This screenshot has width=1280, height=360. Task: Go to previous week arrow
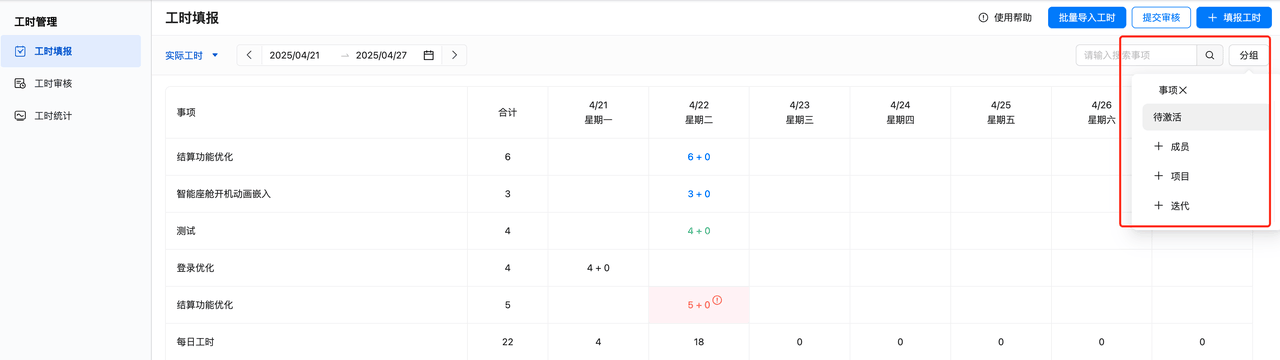[249, 55]
